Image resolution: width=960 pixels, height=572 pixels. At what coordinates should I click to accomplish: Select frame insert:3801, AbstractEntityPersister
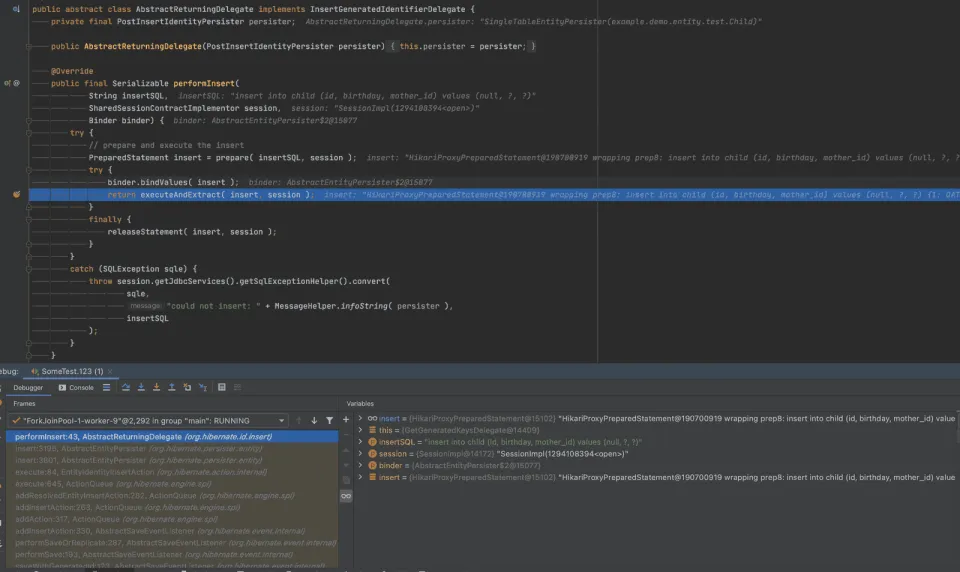172,460
